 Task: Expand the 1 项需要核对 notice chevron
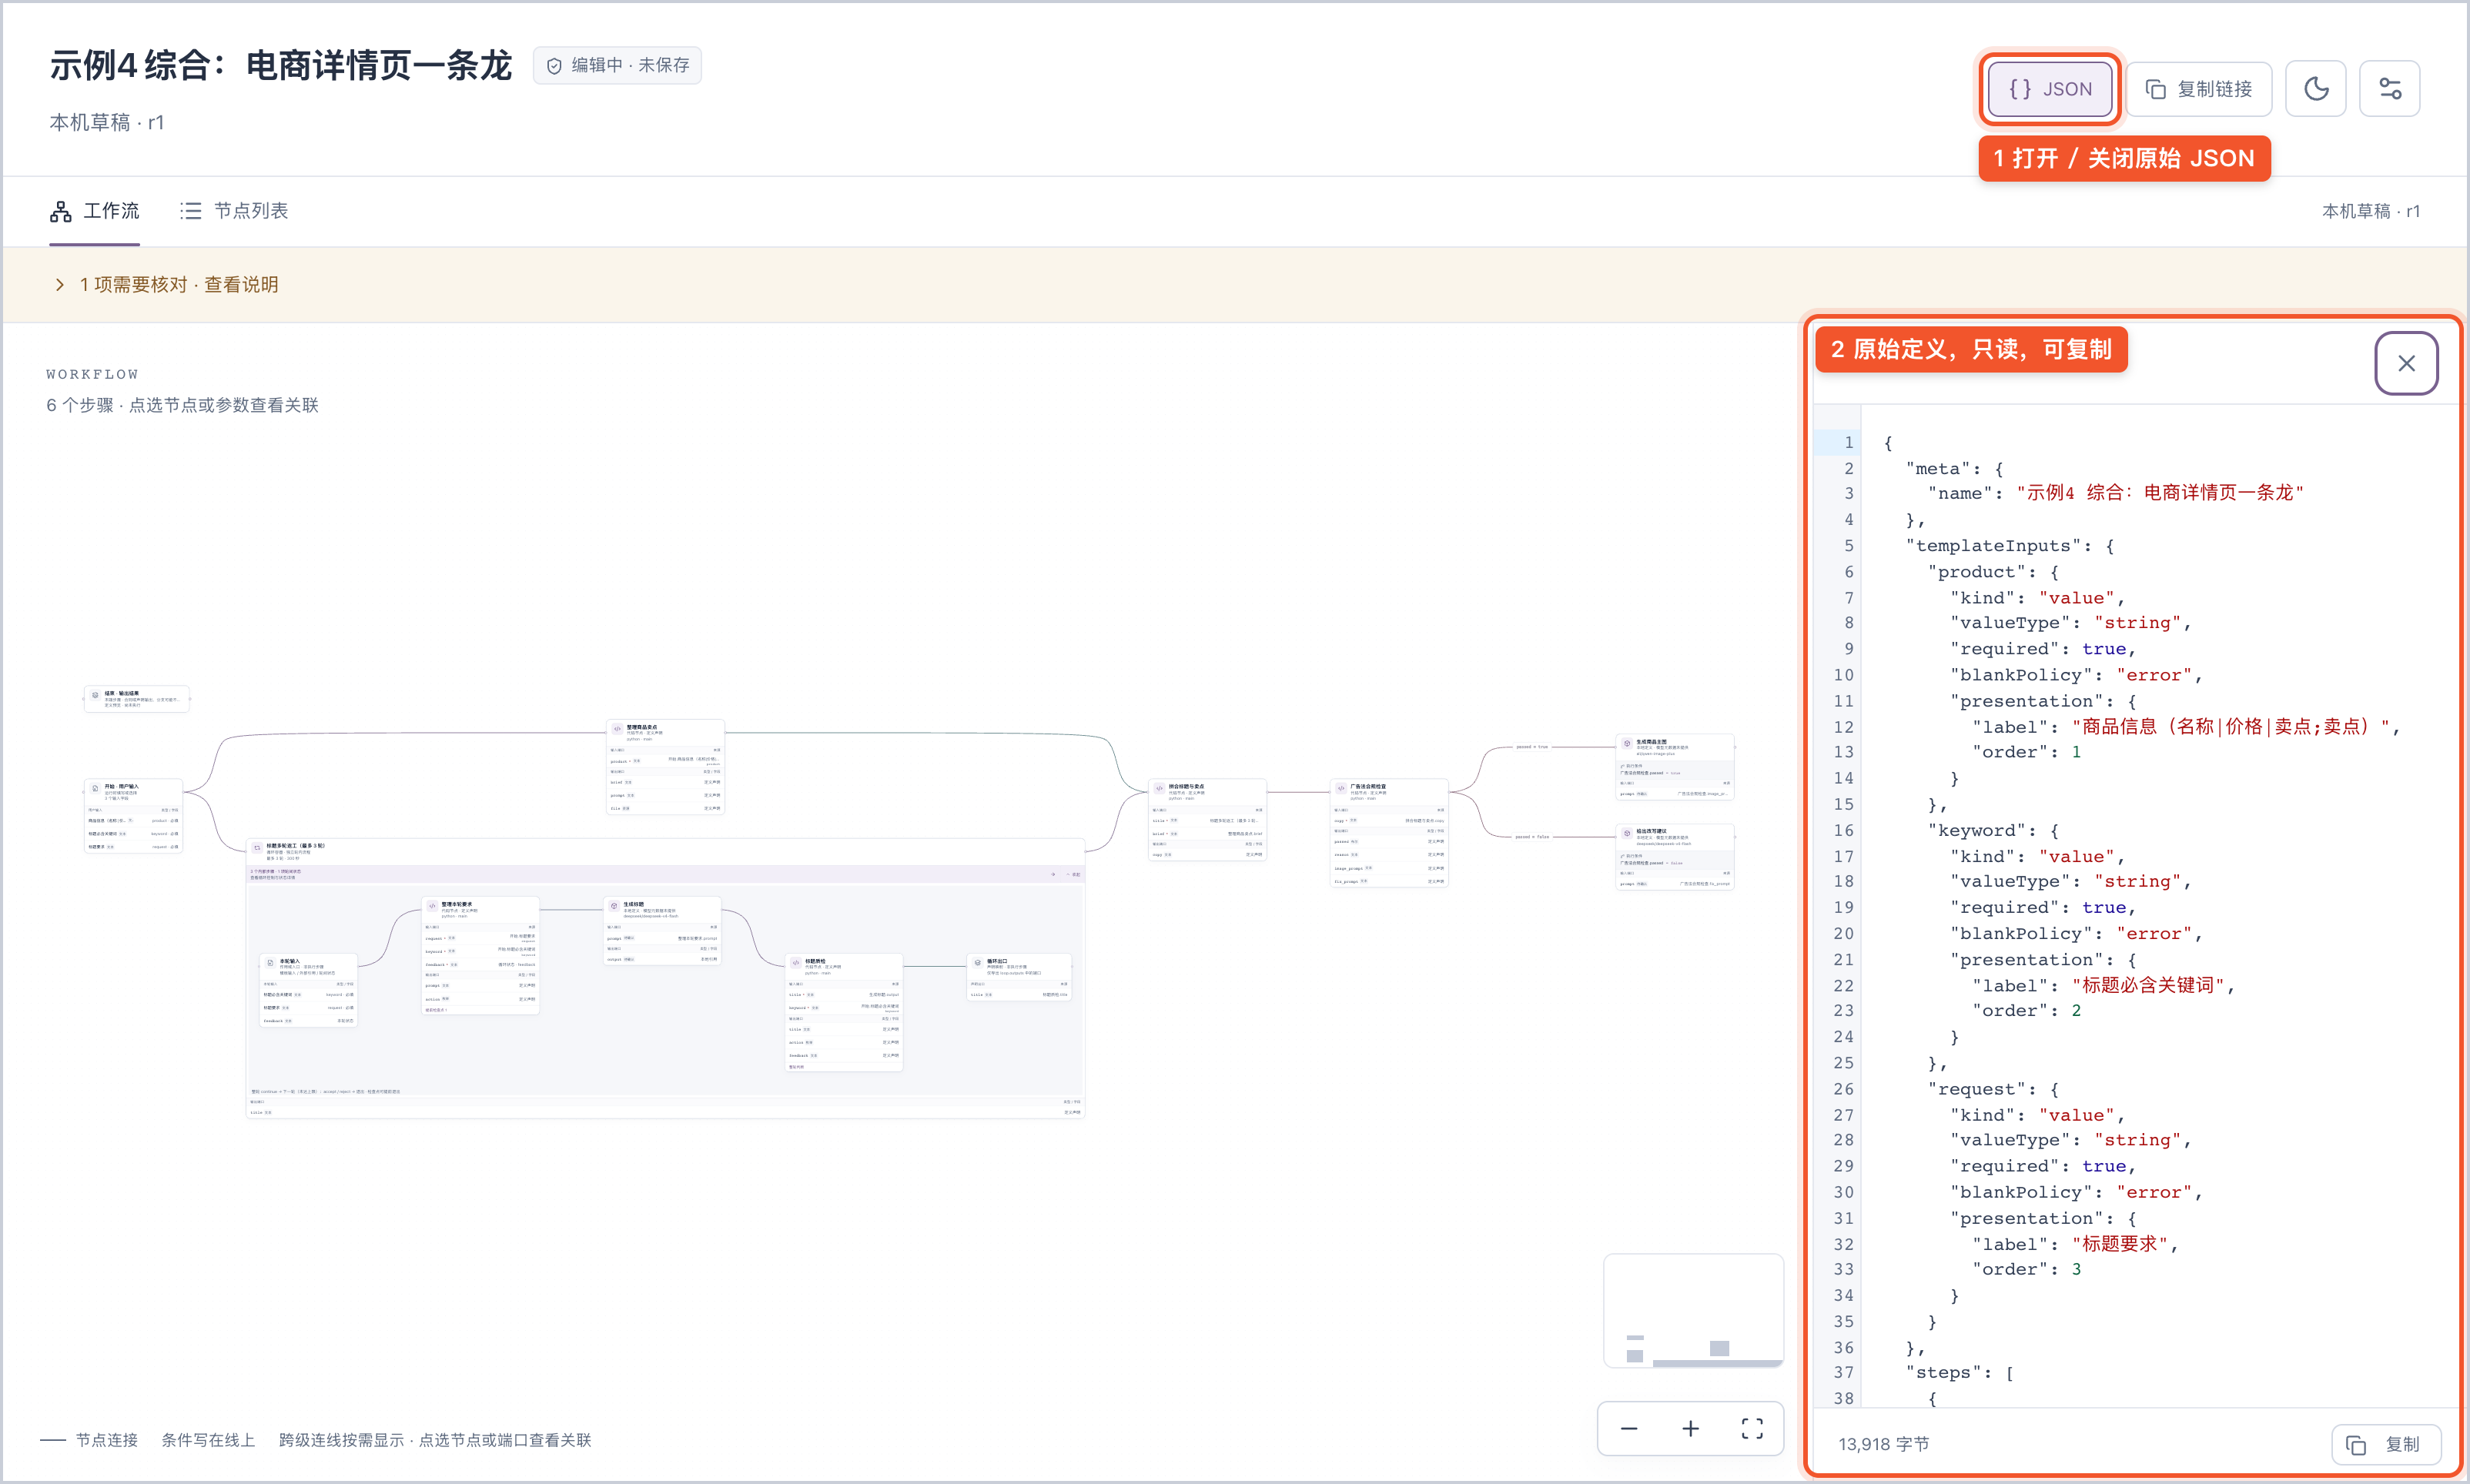pyautogui.click(x=60, y=285)
